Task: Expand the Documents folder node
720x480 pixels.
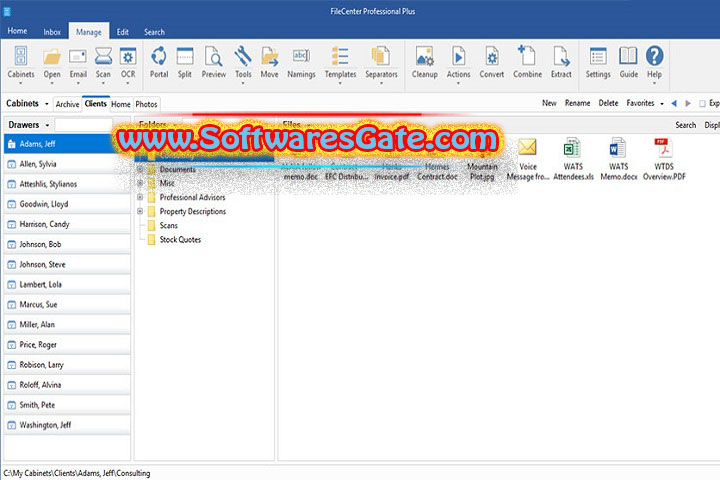Action: click(x=140, y=169)
